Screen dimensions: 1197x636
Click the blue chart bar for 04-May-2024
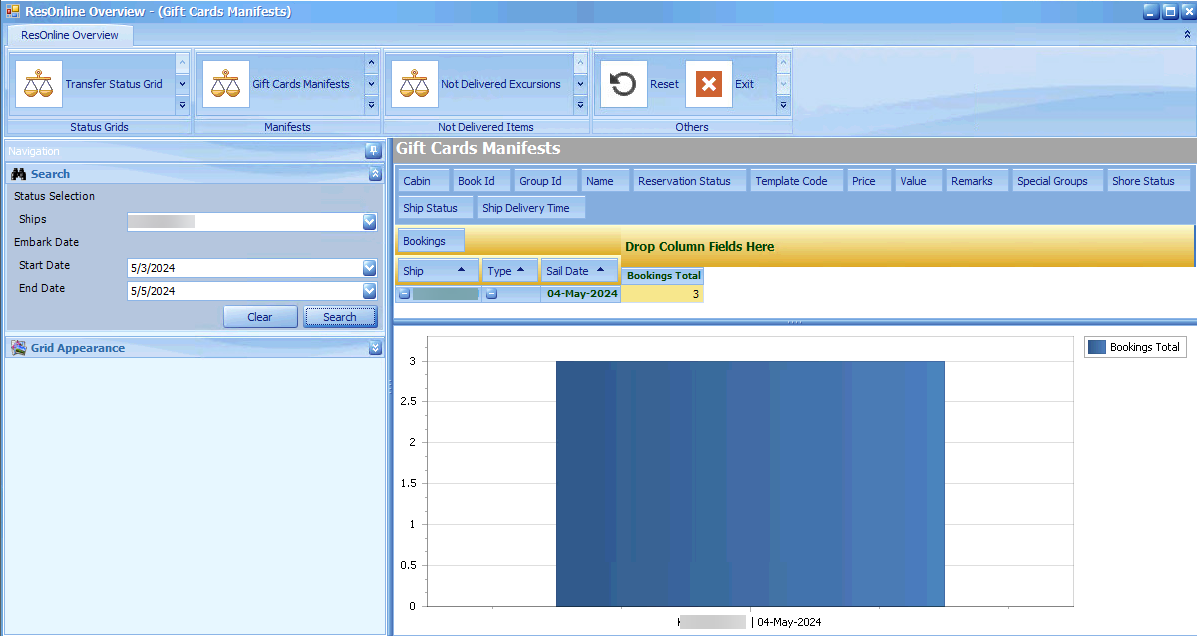750,484
